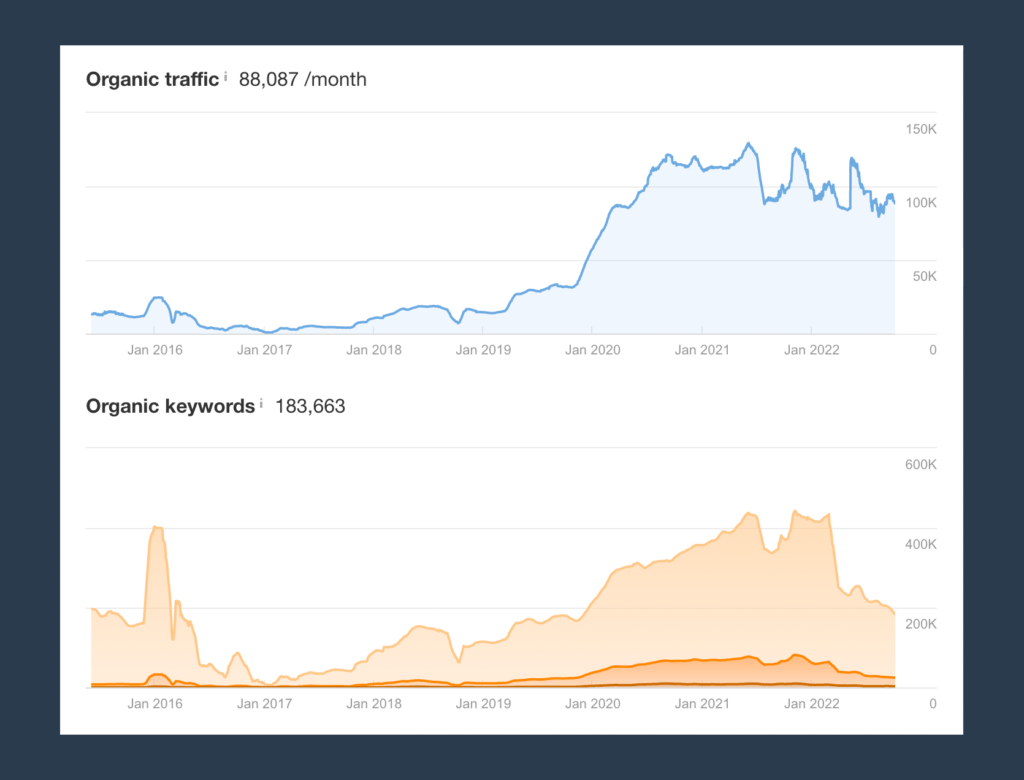This screenshot has height=780, width=1024.
Task: Click 'Jan 2021' on the keywords chart axis
Action: (x=702, y=704)
